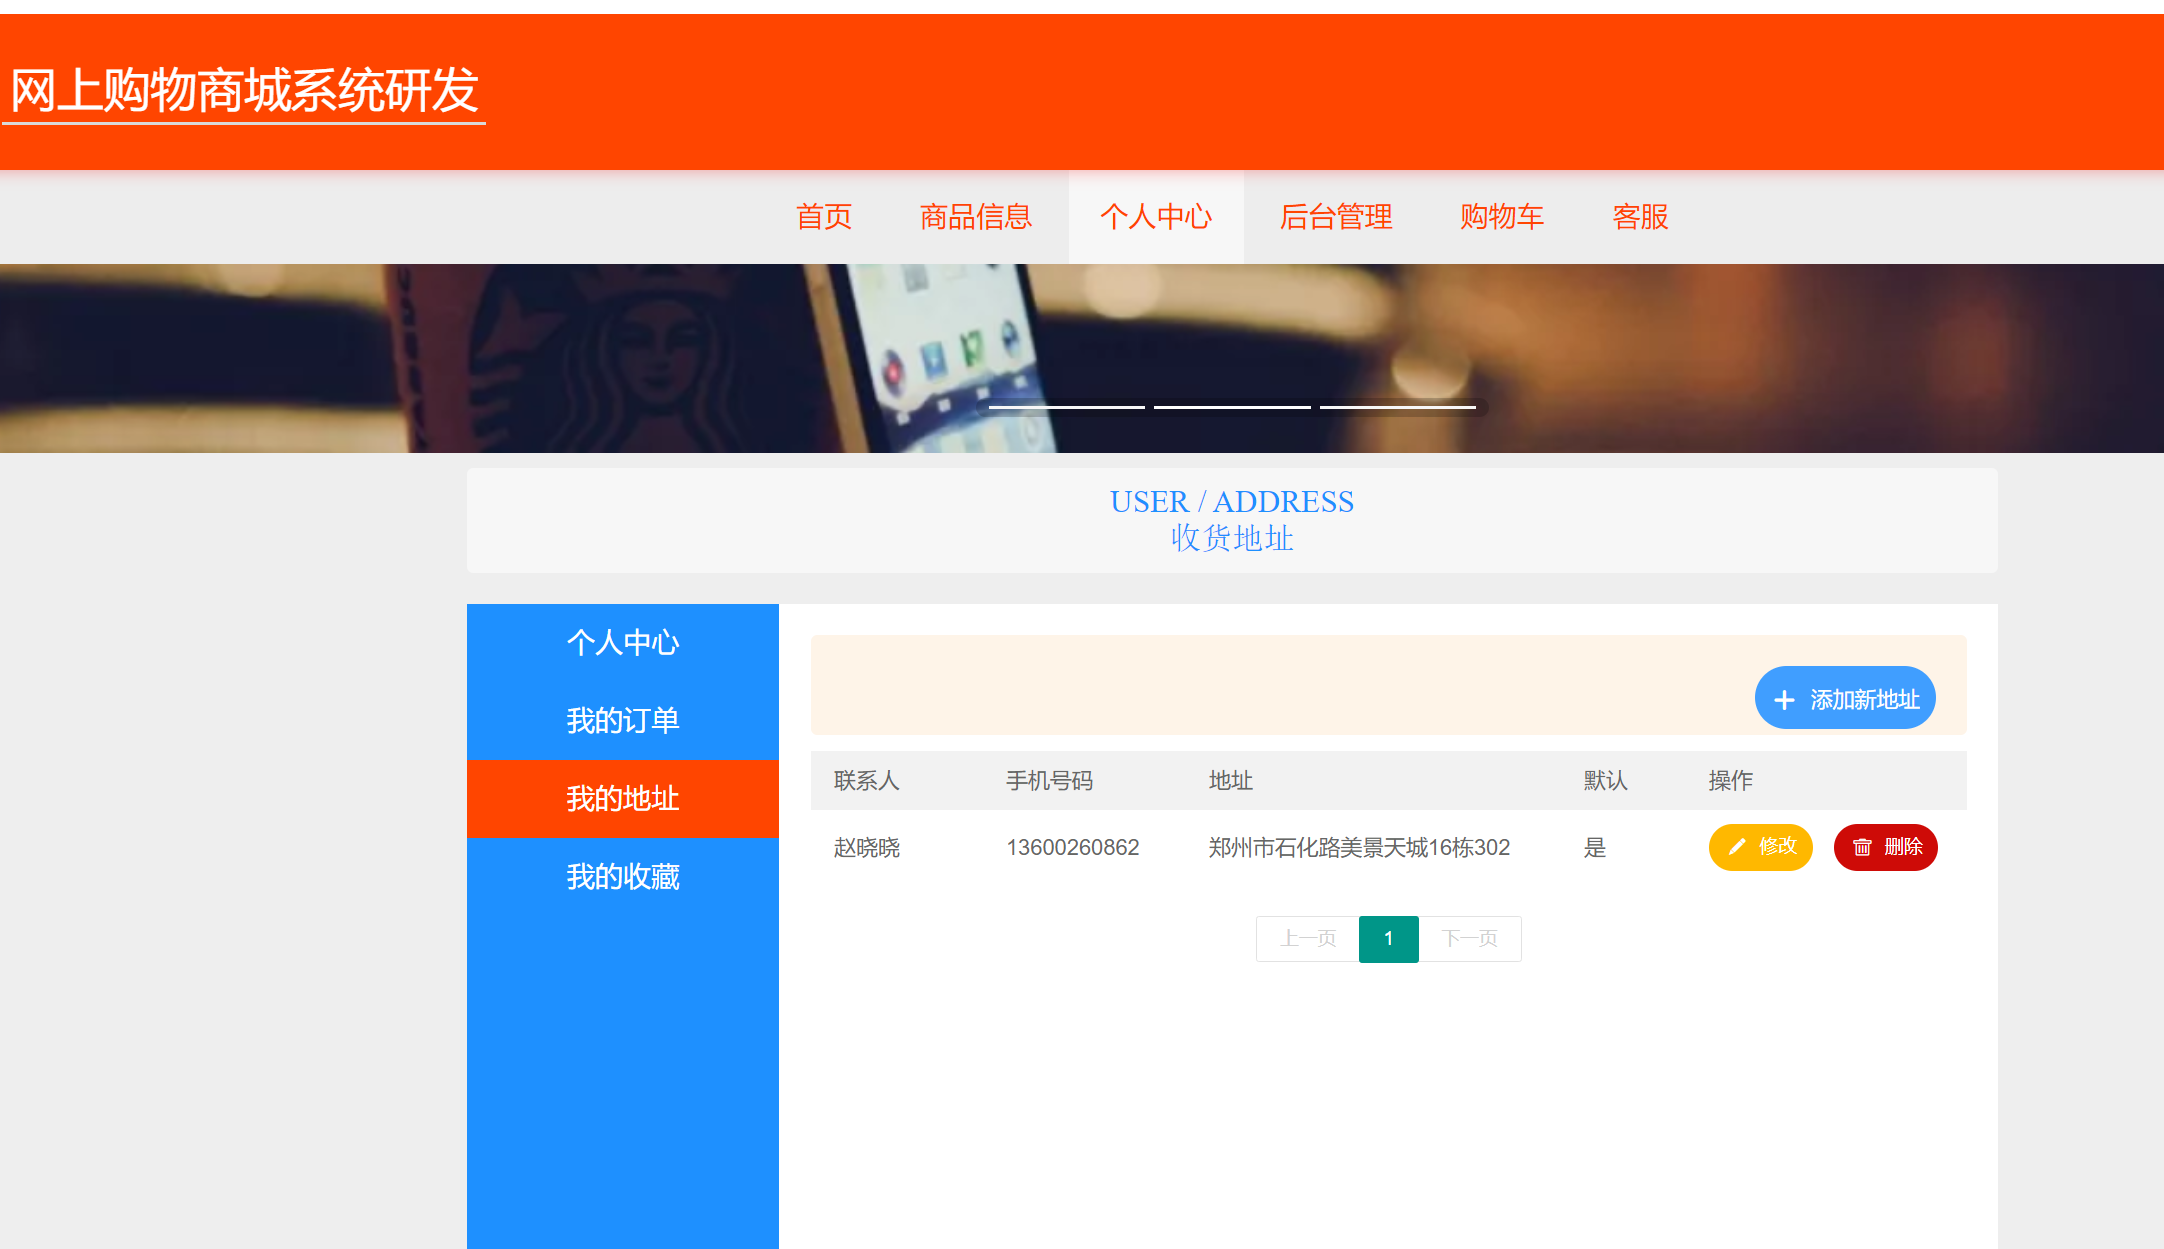
Task: Select the pencil icon on 修改 button
Action: pos(1737,846)
